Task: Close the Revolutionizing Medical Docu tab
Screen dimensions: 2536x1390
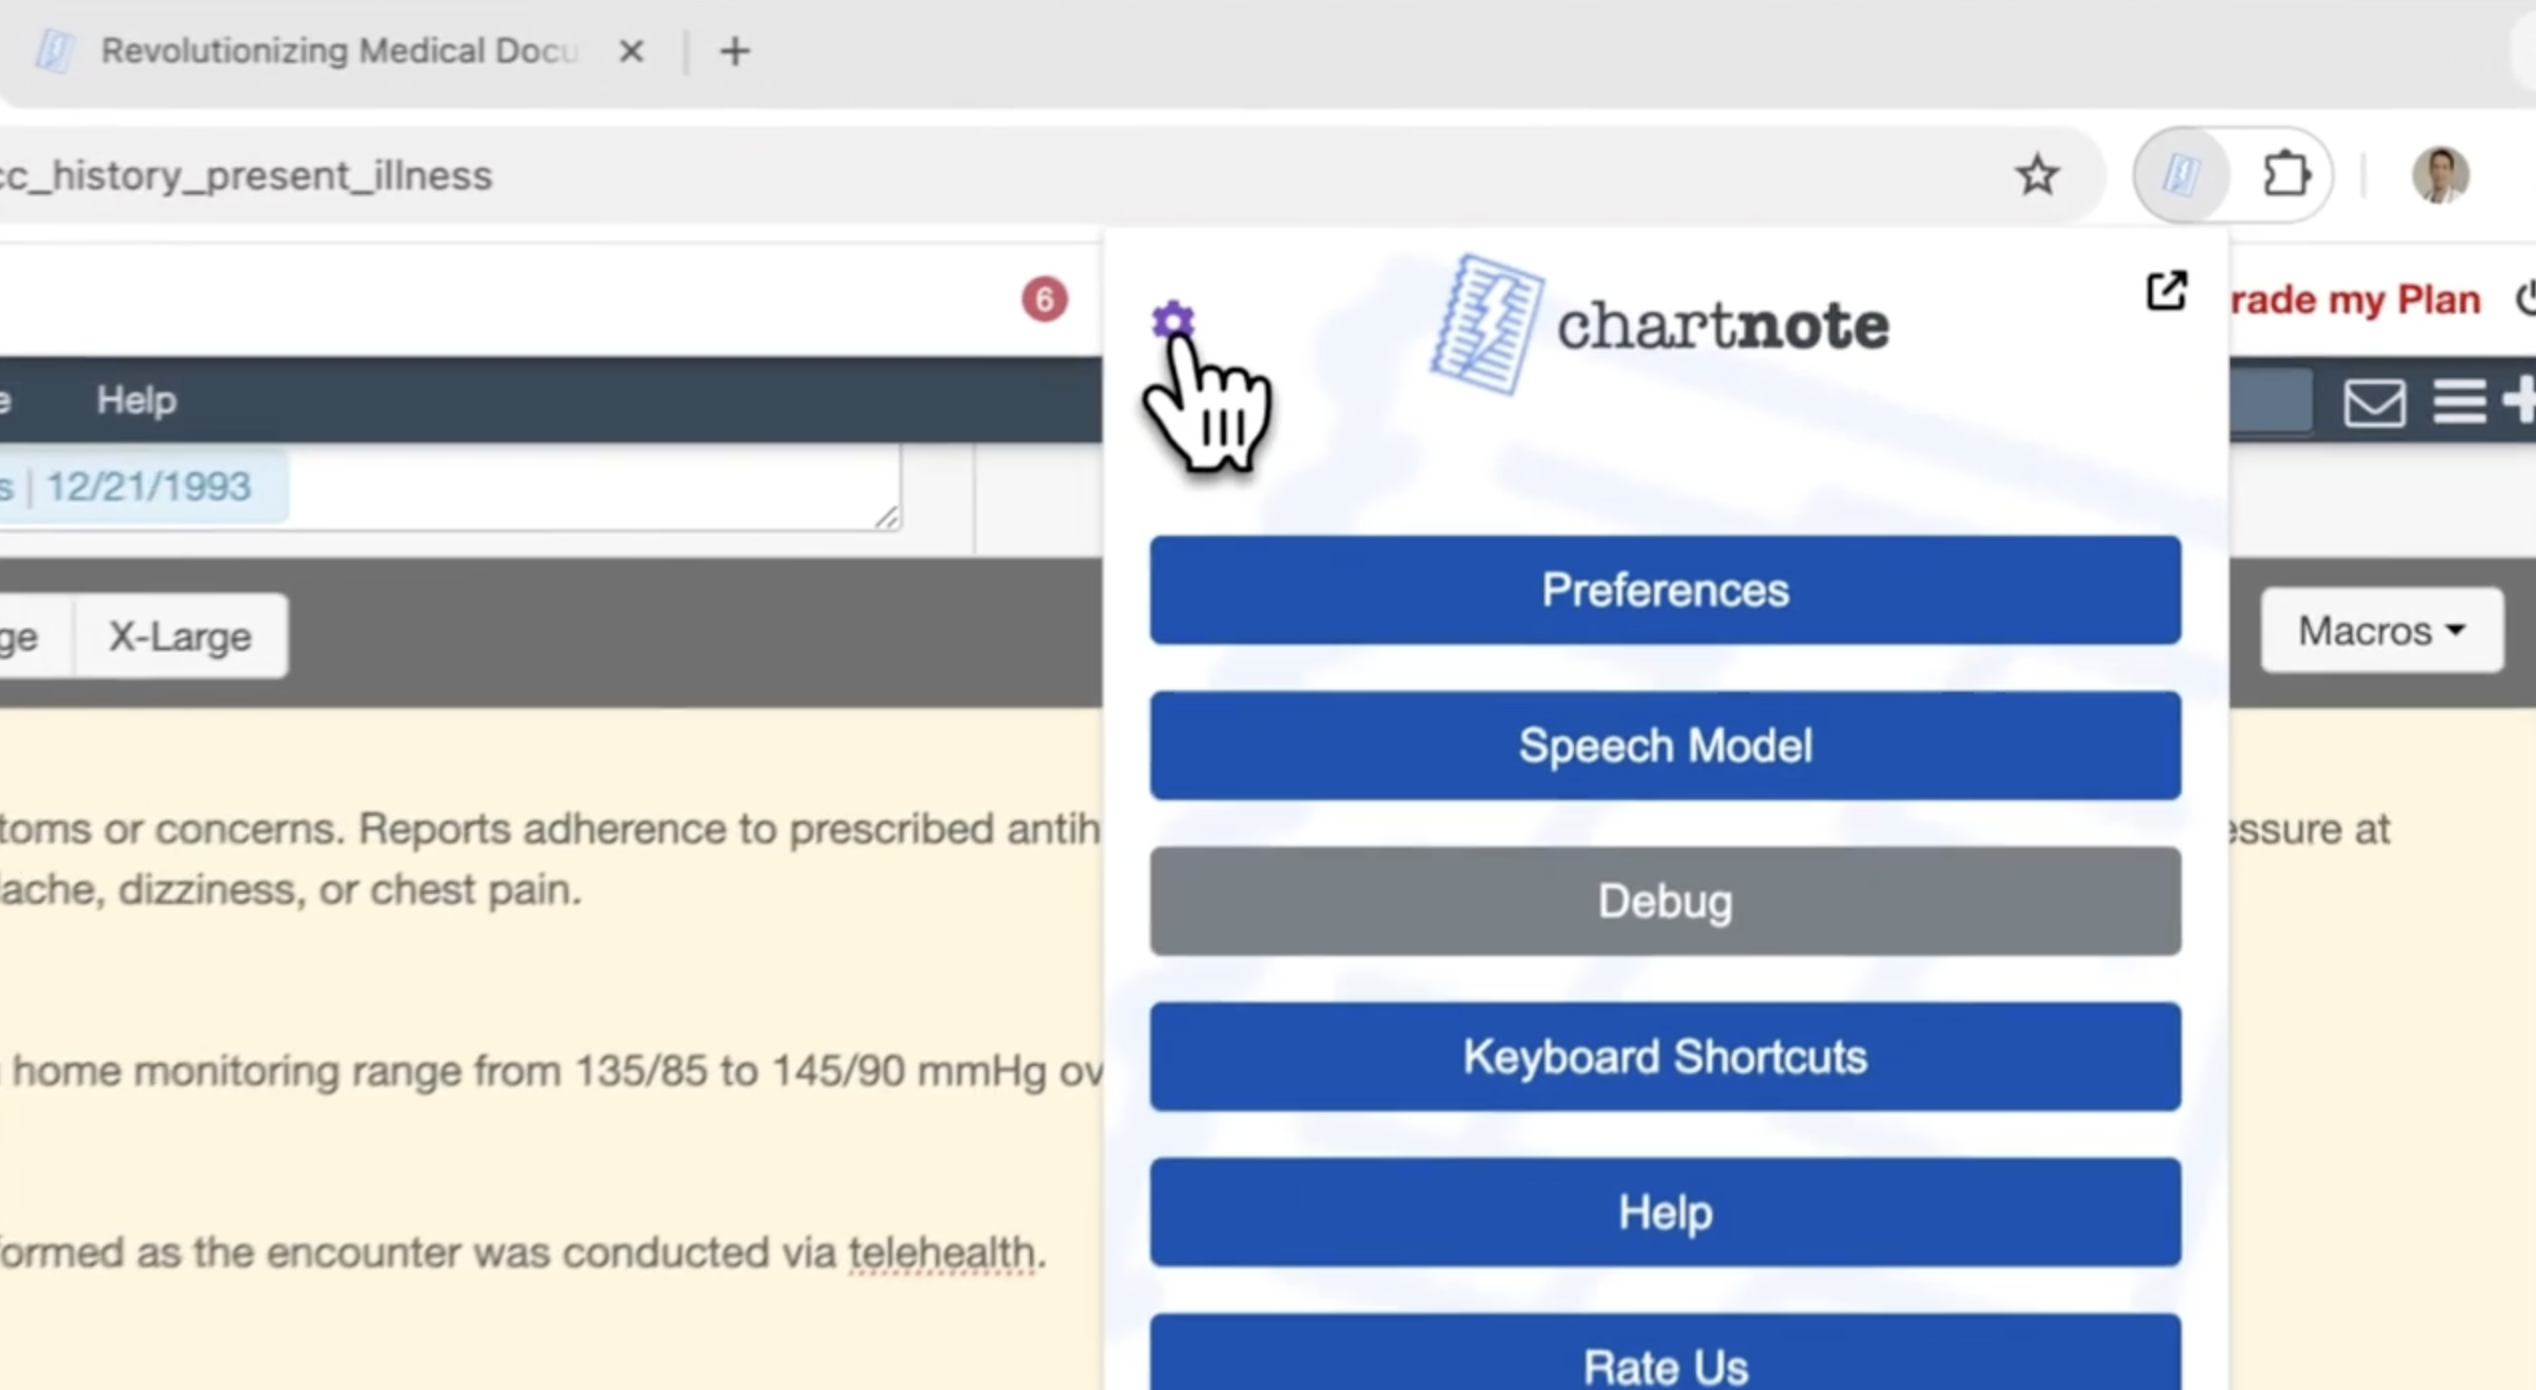Action: (631, 51)
